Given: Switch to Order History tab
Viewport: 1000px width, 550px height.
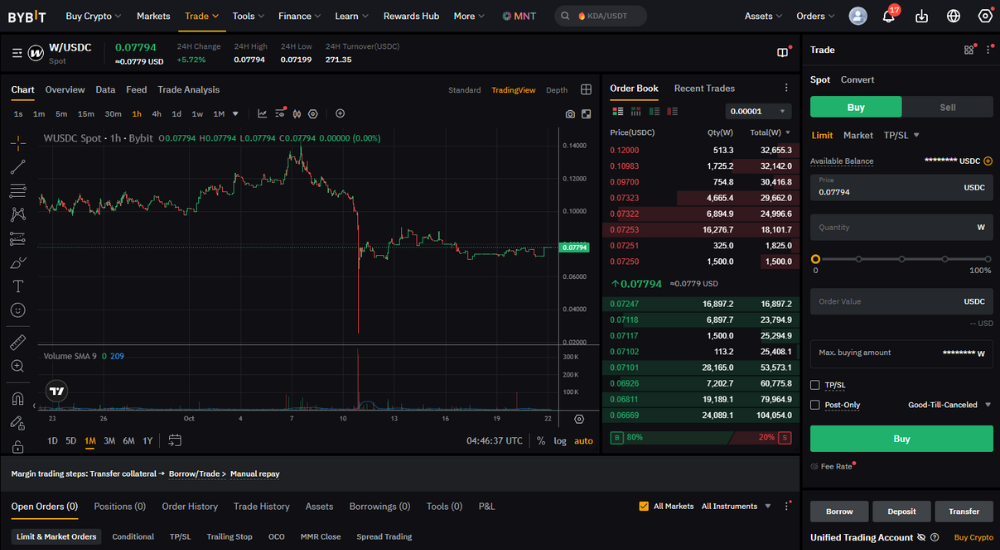Looking at the screenshot, I should (x=189, y=506).
